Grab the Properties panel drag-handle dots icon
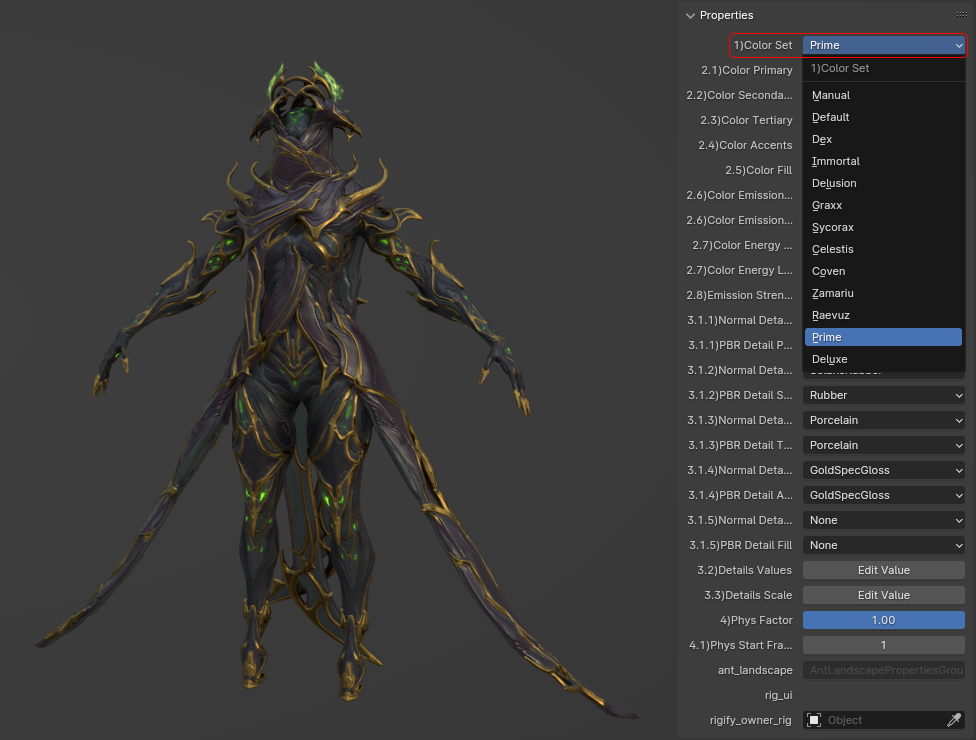Screen dimensions: 976x740 point(961,14)
